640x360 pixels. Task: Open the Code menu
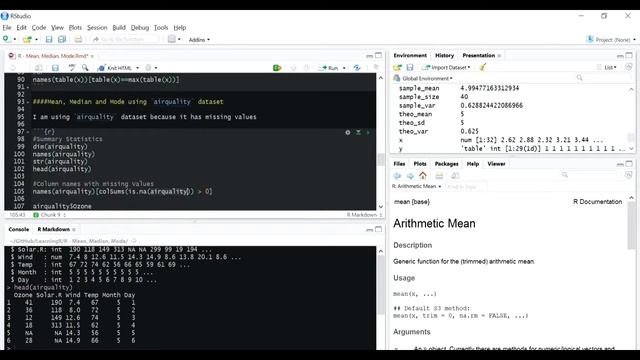pyautogui.click(x=39, y=27)
